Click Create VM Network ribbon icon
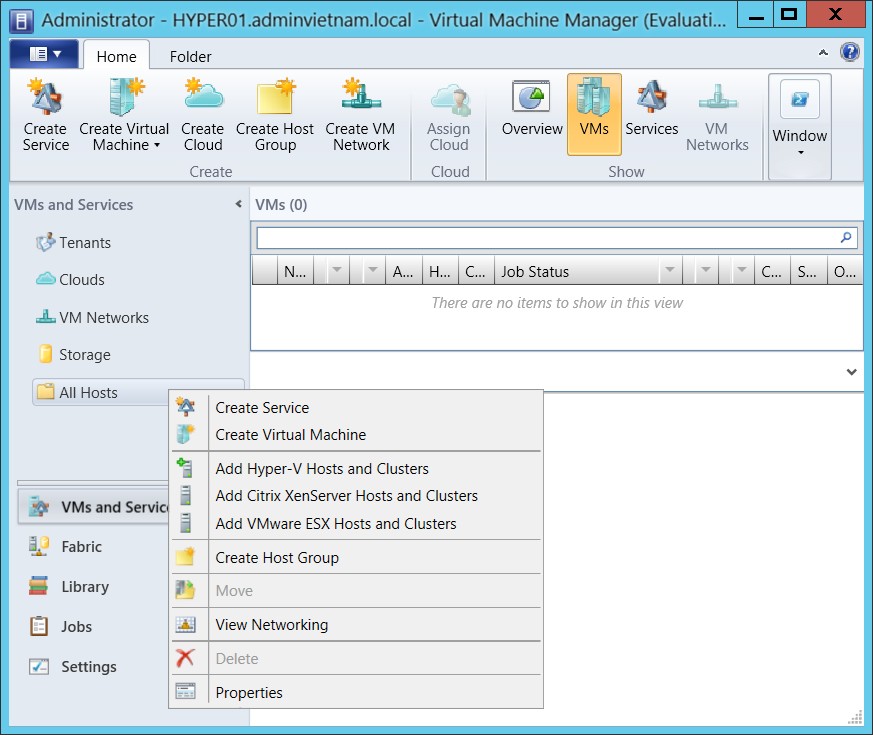The height and width of the screenshot is (735, 873). click(361, 115)
